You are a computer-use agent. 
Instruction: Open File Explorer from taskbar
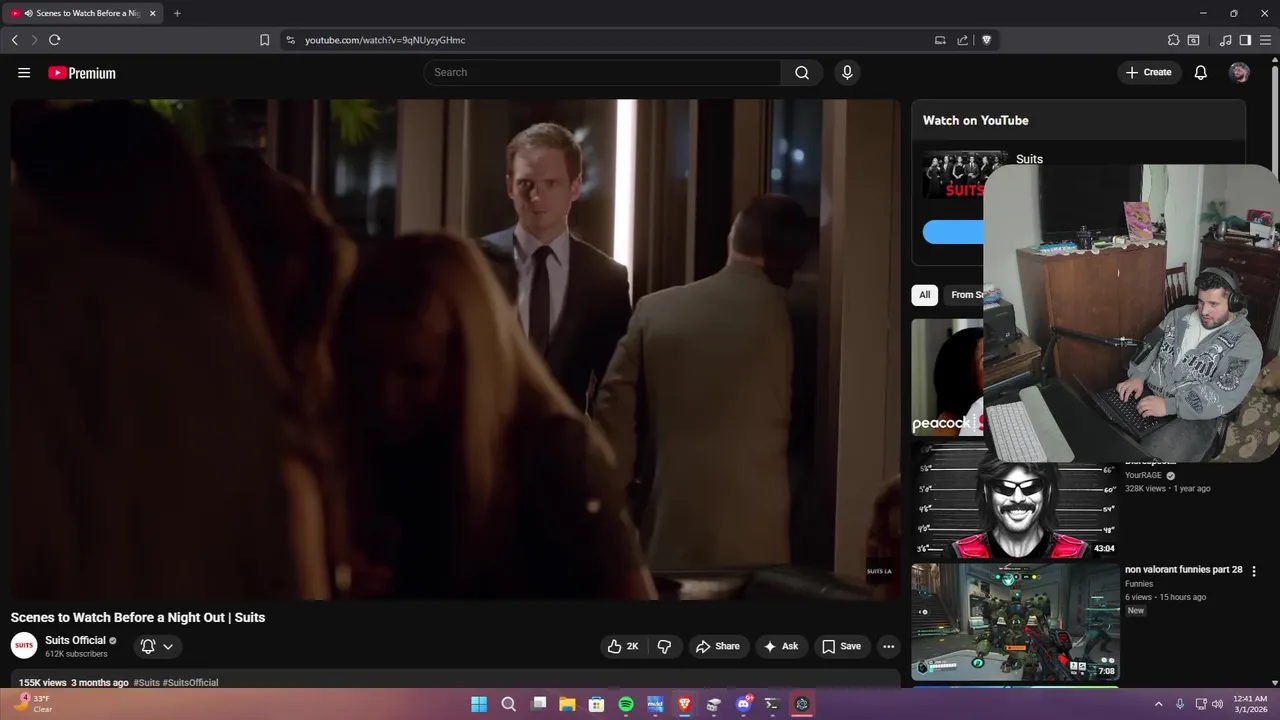567,704
